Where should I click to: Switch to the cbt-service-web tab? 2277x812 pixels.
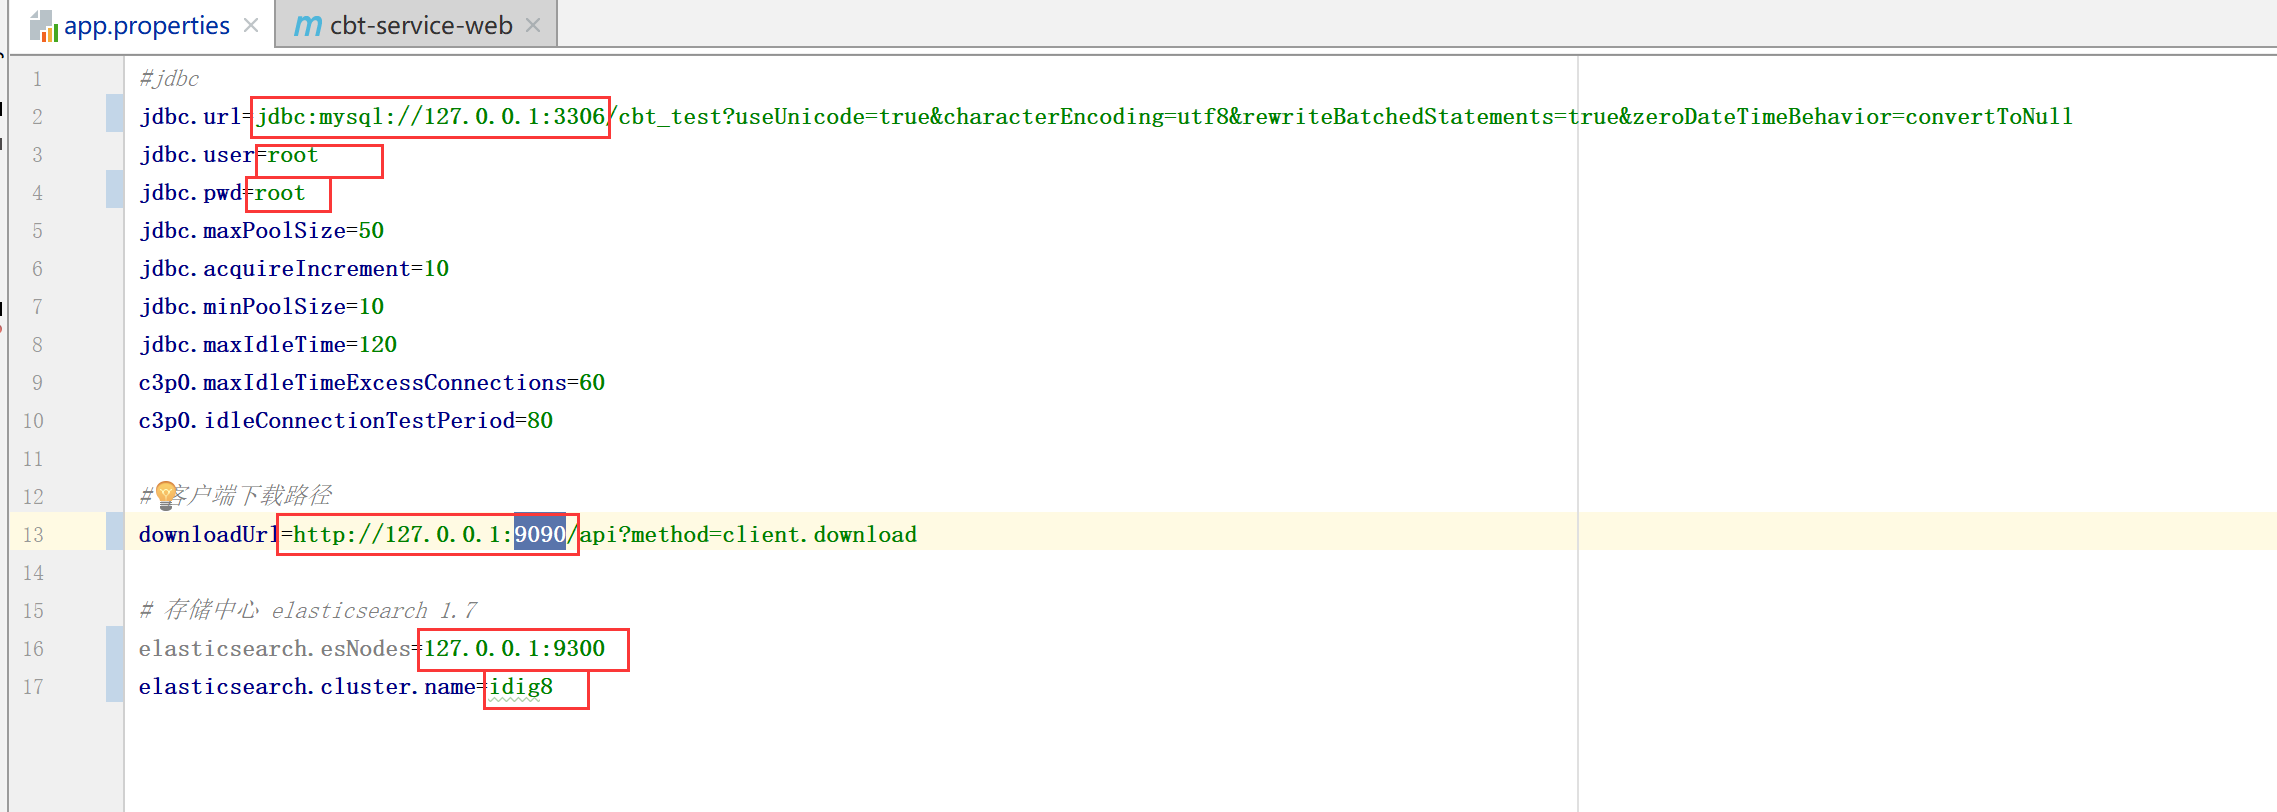(x=421, y=25)
